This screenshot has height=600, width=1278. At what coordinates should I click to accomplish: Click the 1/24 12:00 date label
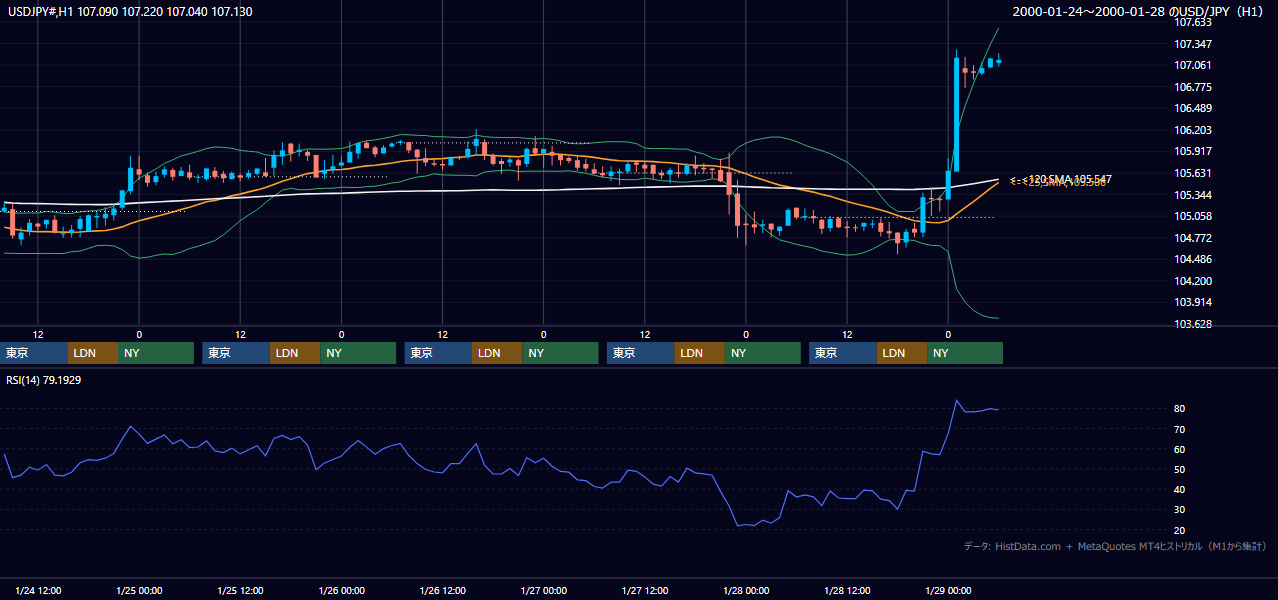pyautogui.click(x=38, y=591)
